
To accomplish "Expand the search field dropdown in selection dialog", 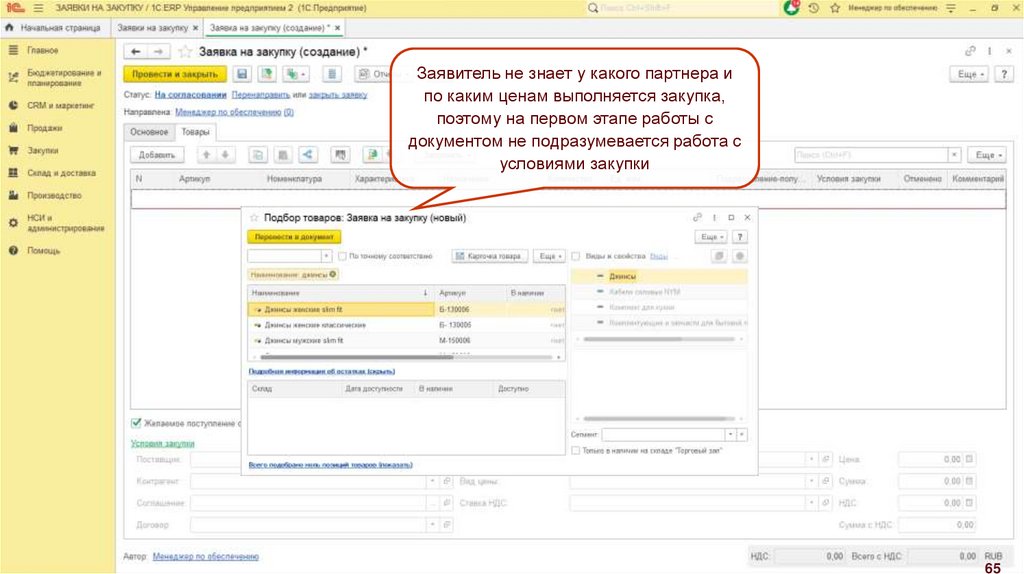I will 326,256.
